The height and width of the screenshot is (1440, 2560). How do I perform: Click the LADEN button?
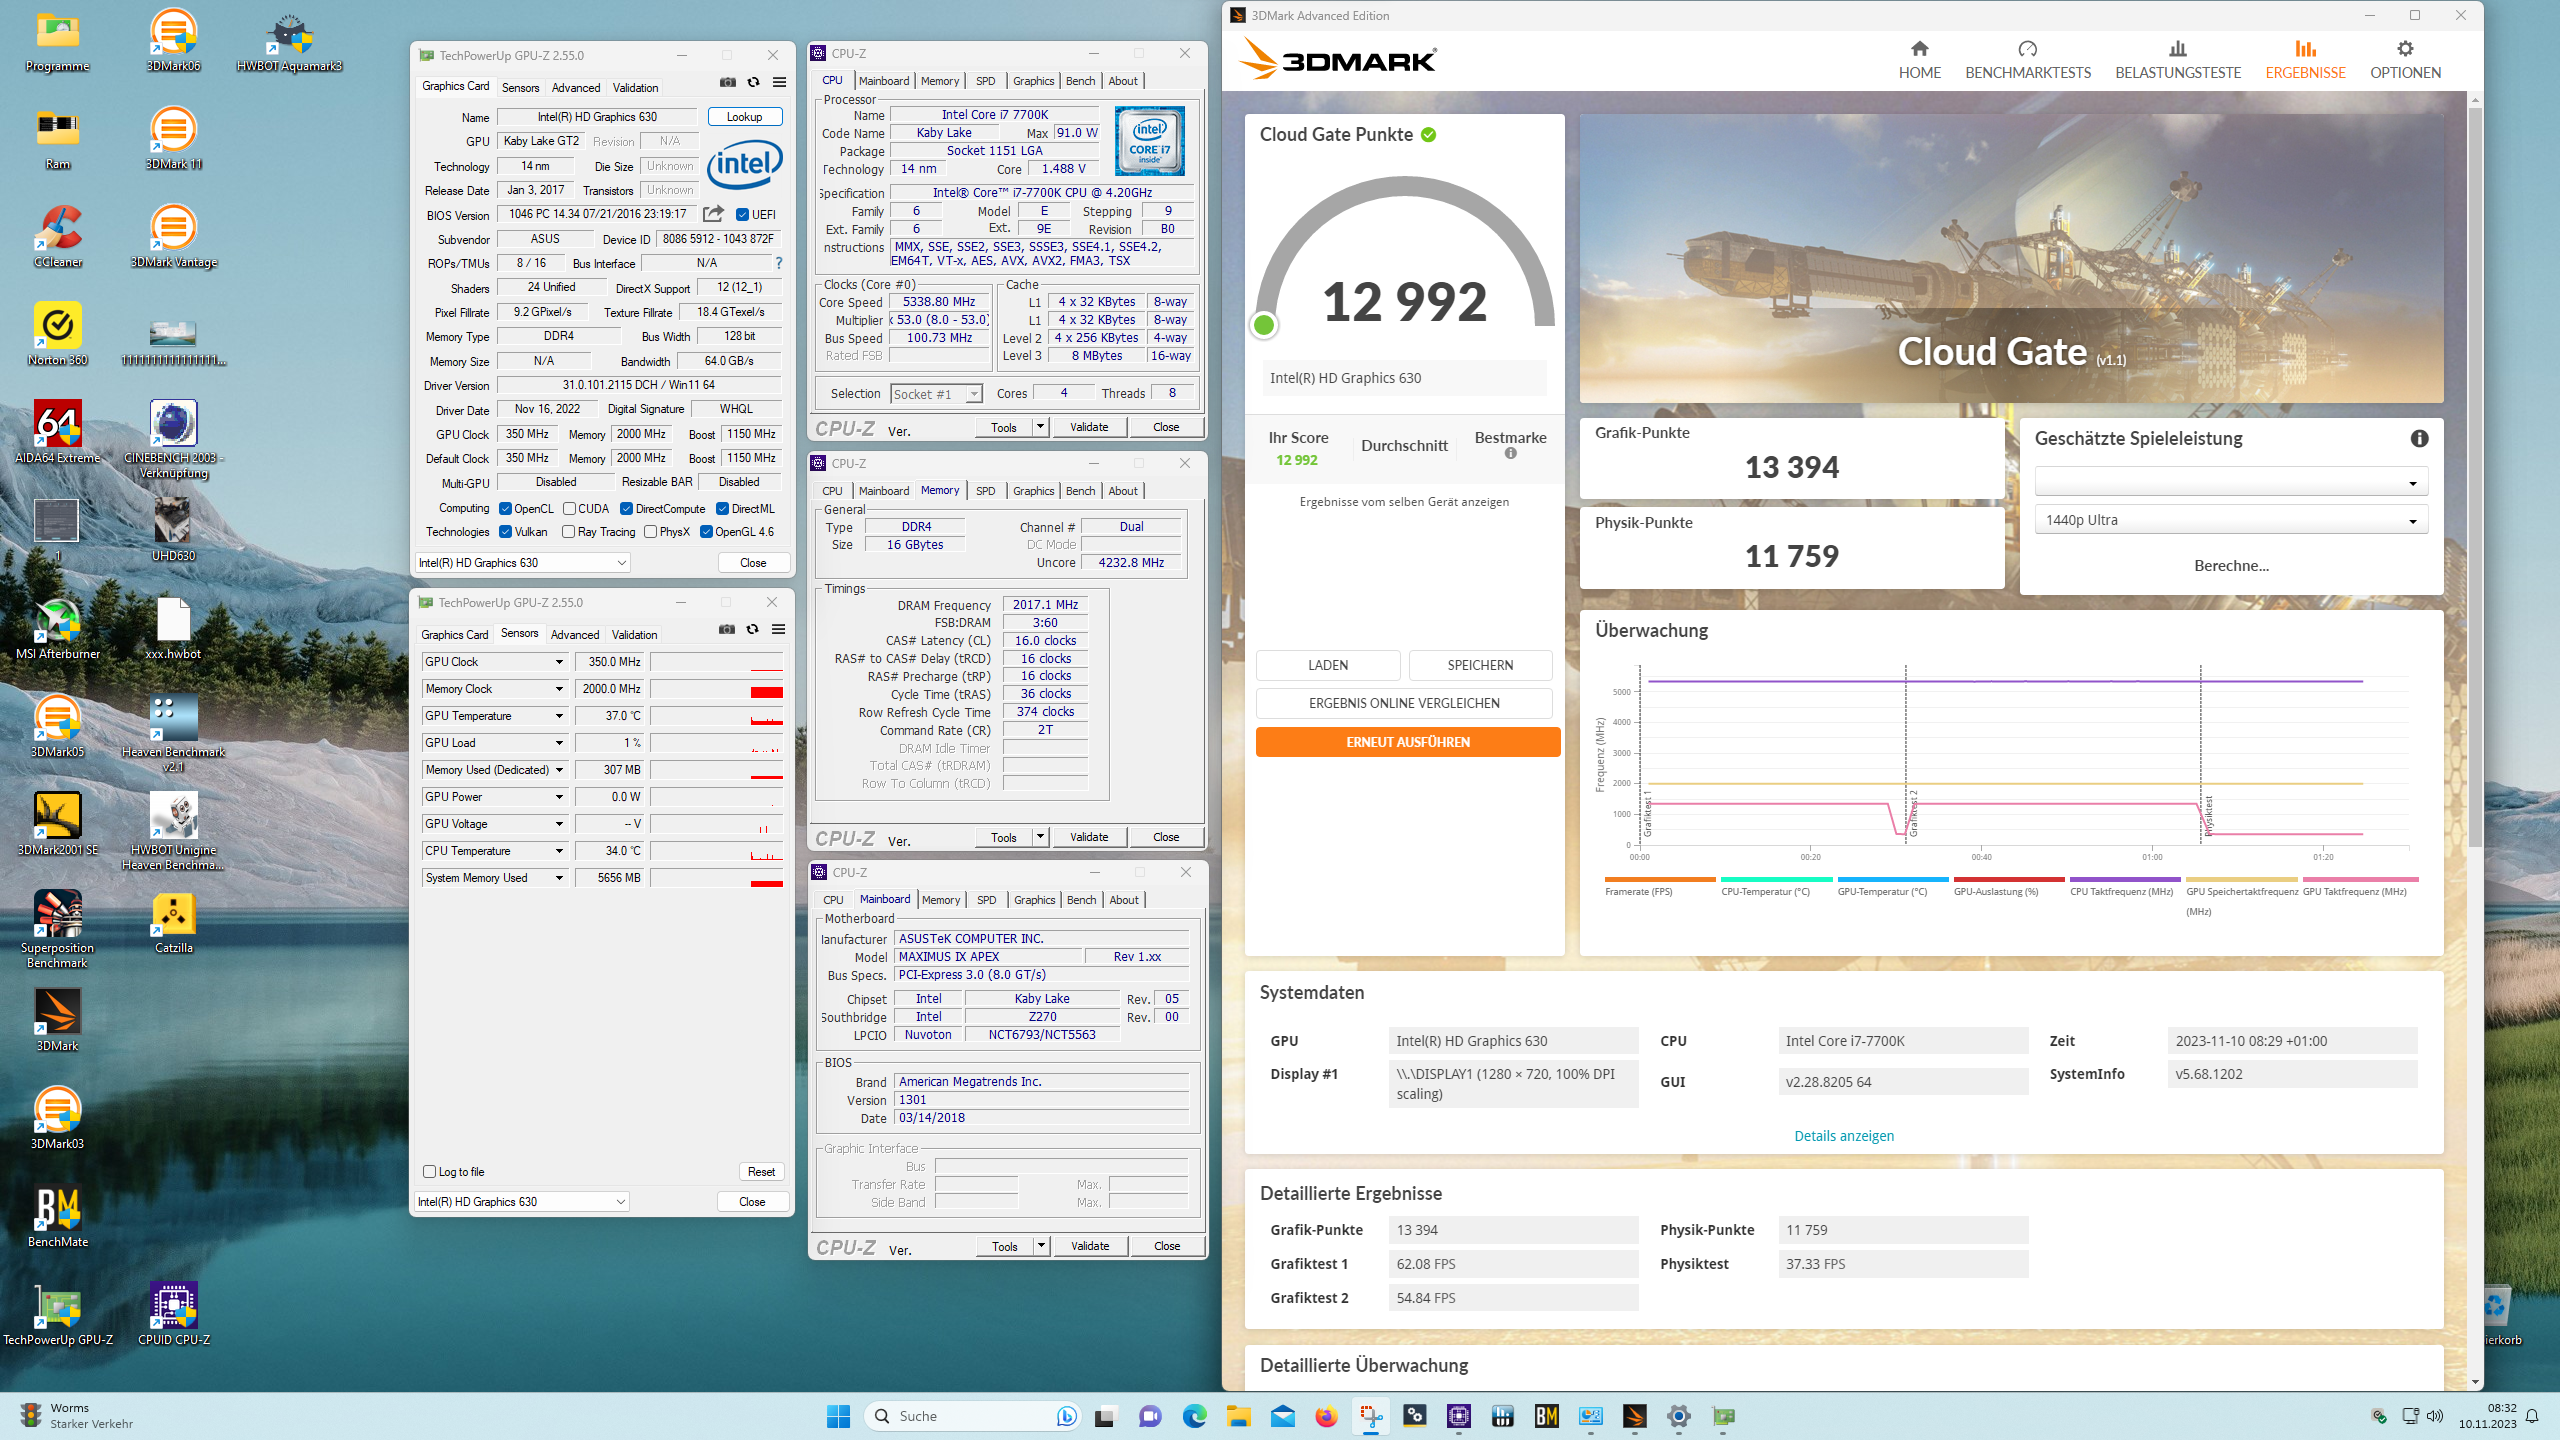pyautogui.click(x=1328, y=665)
